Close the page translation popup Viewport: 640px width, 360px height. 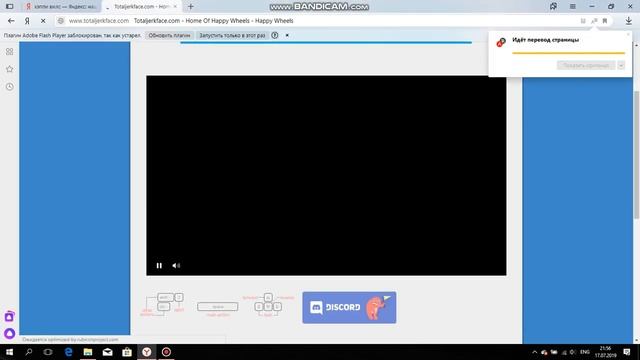(x=628, y=35)
